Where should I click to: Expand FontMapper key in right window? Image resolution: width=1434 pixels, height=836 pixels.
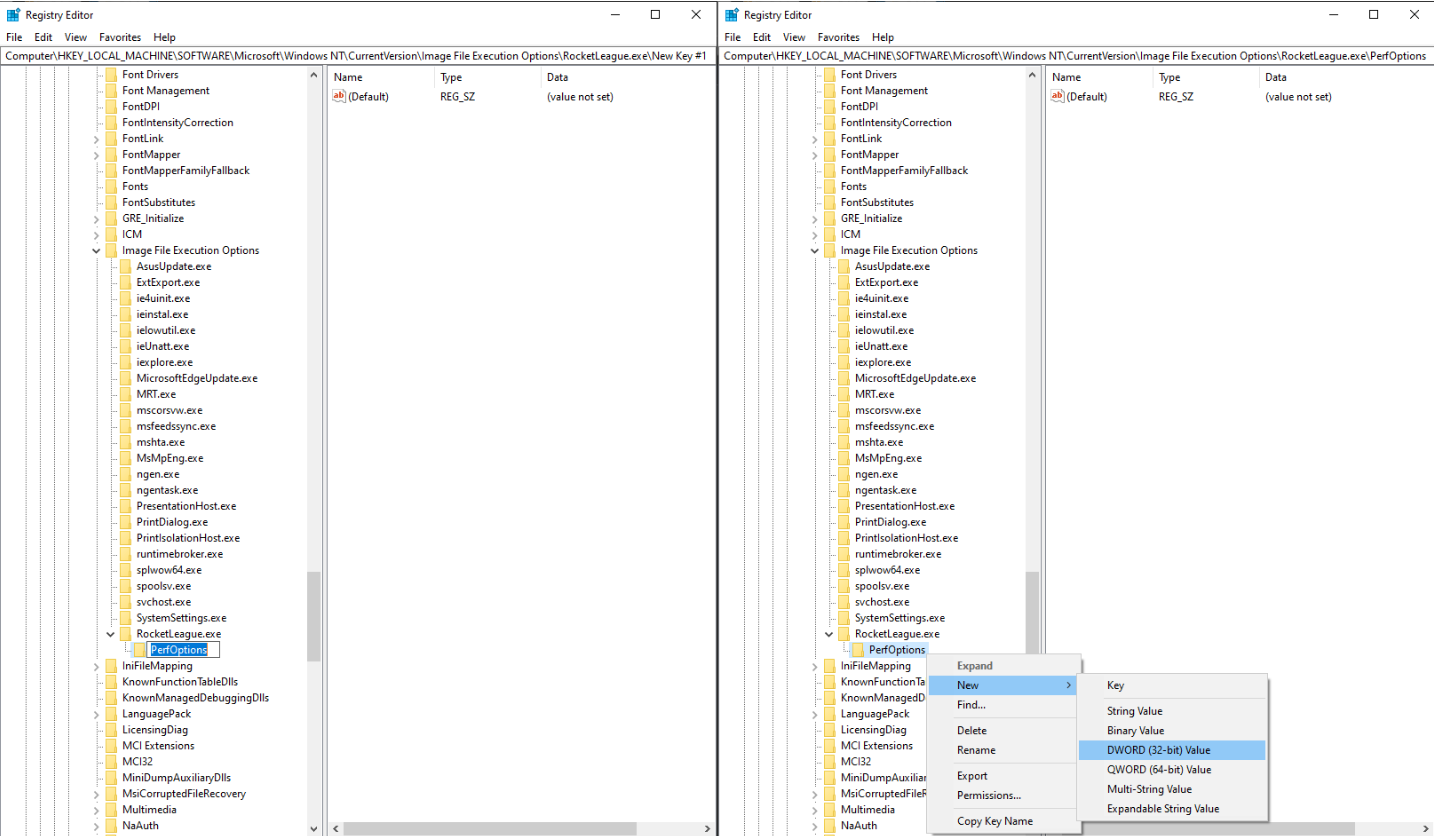pos(815,155)
